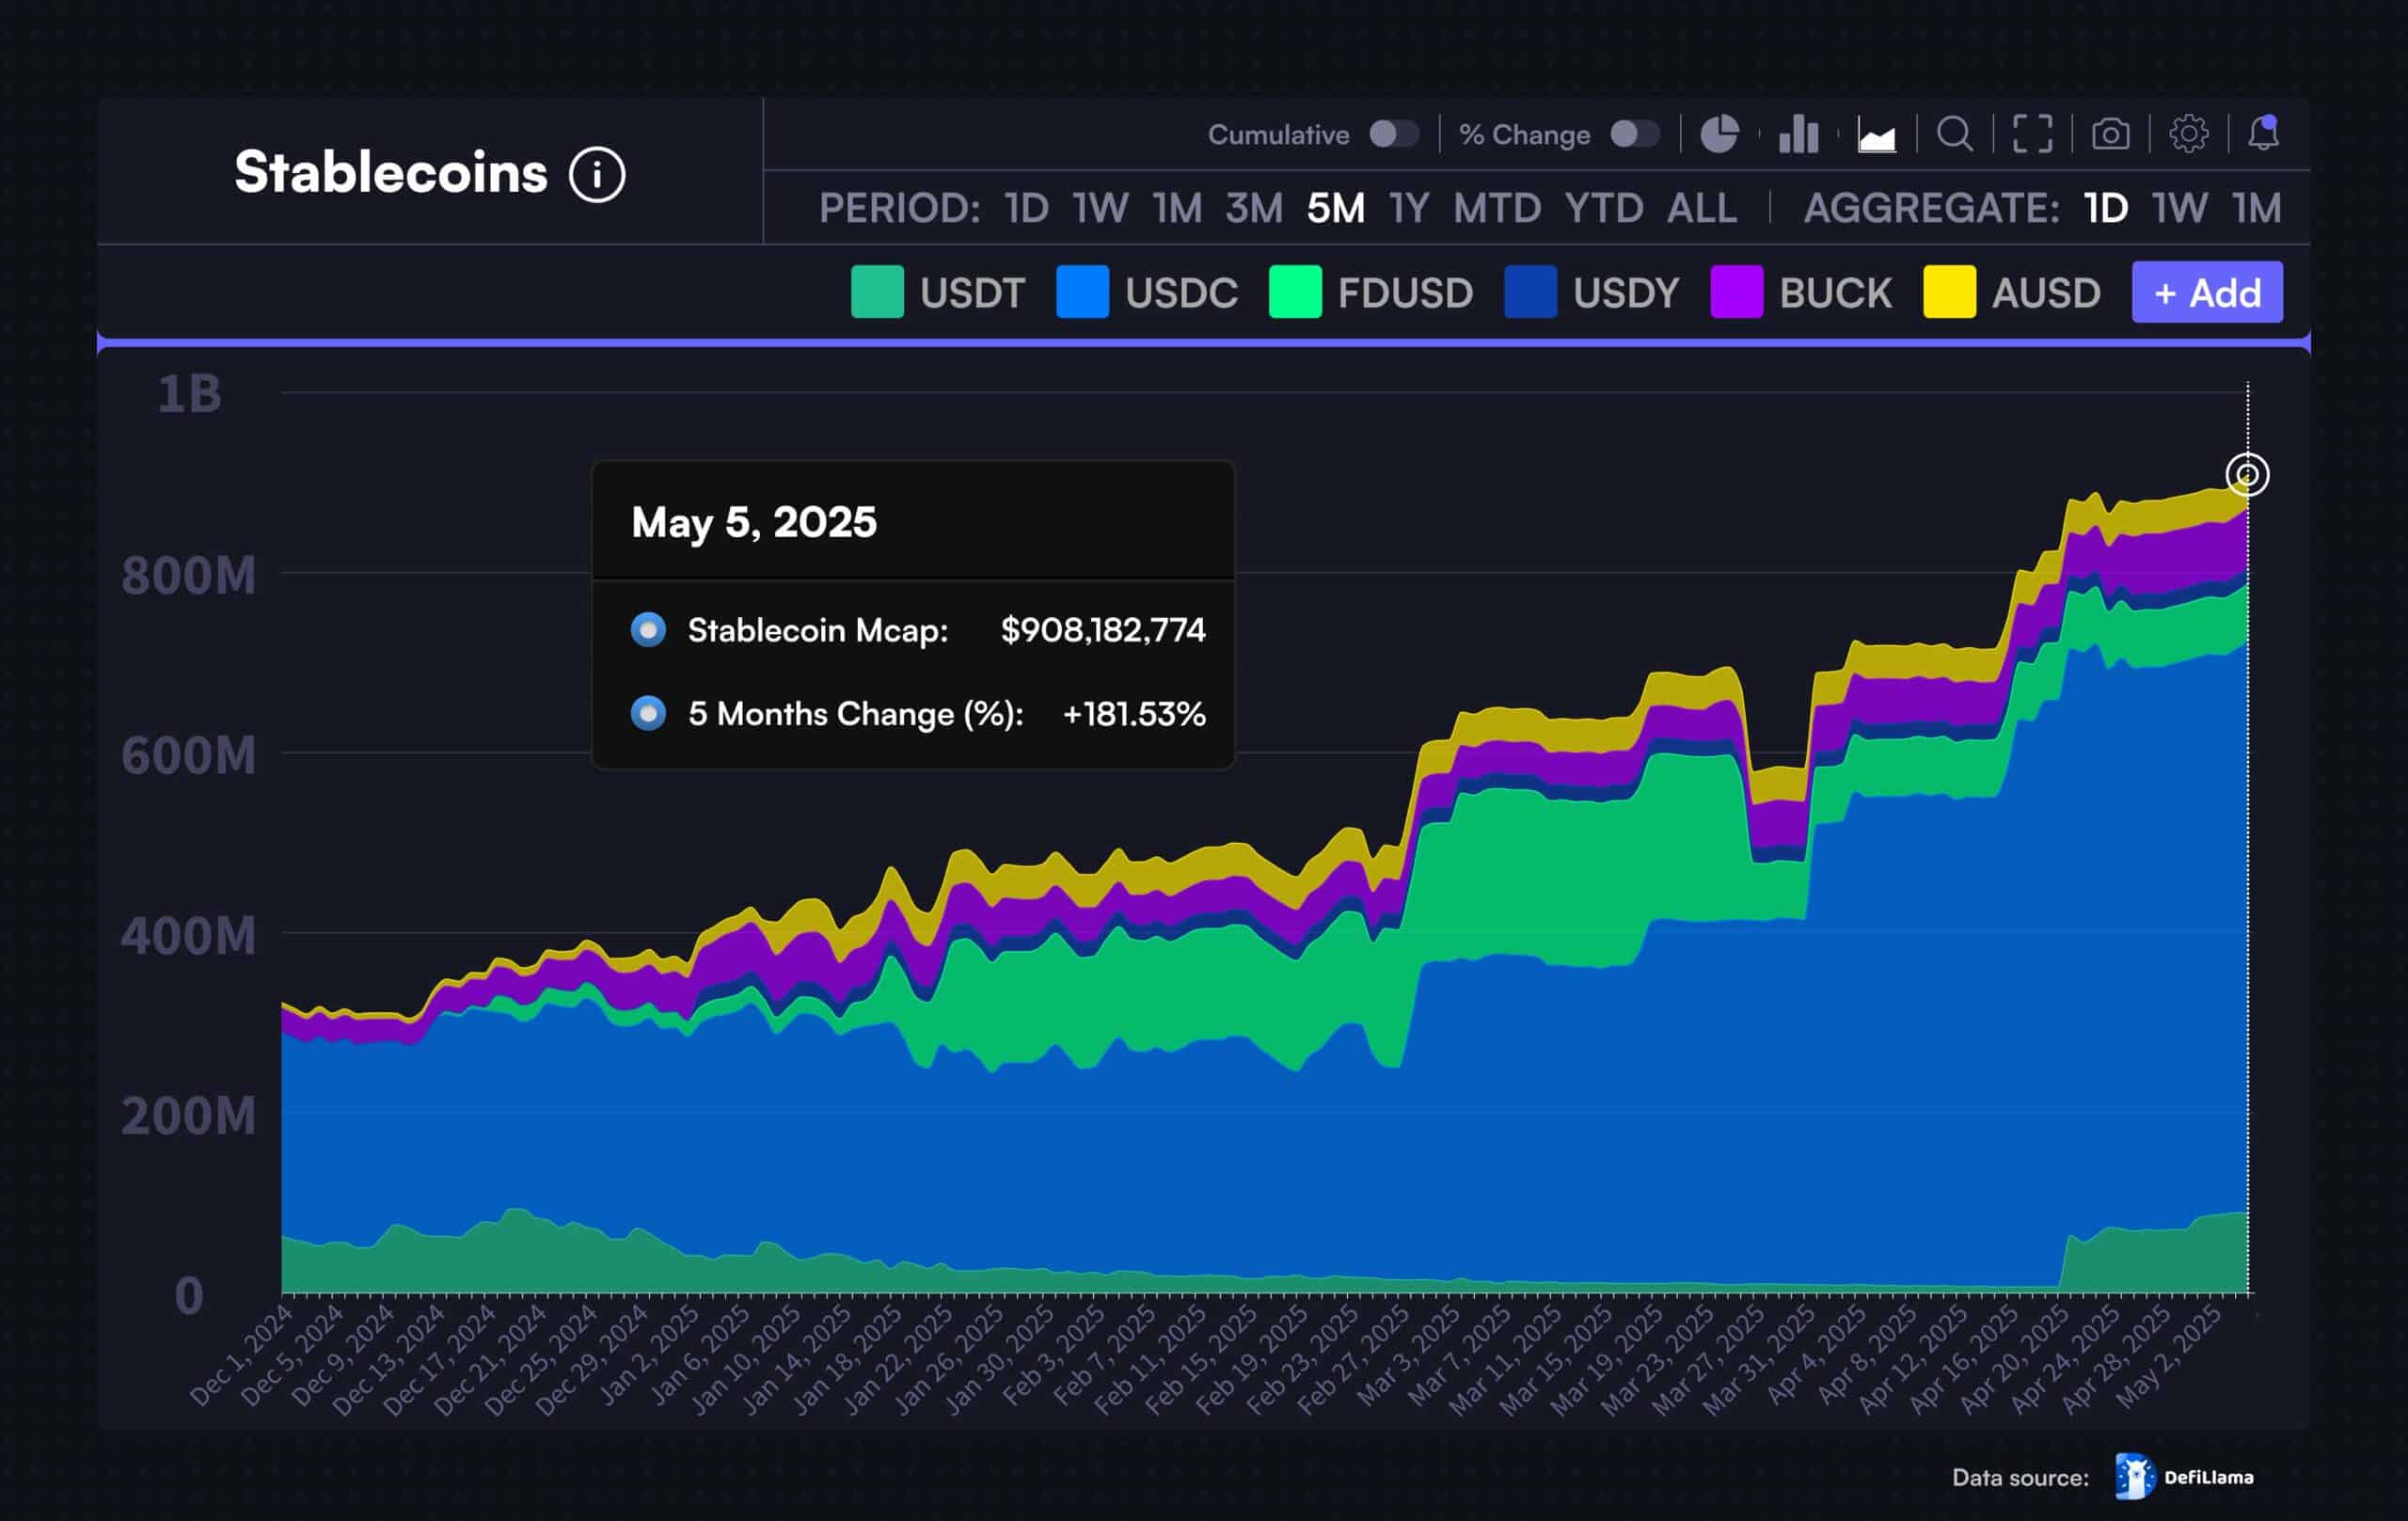
Task: Switch to the bar chart view
Action: pos(1798,132)
